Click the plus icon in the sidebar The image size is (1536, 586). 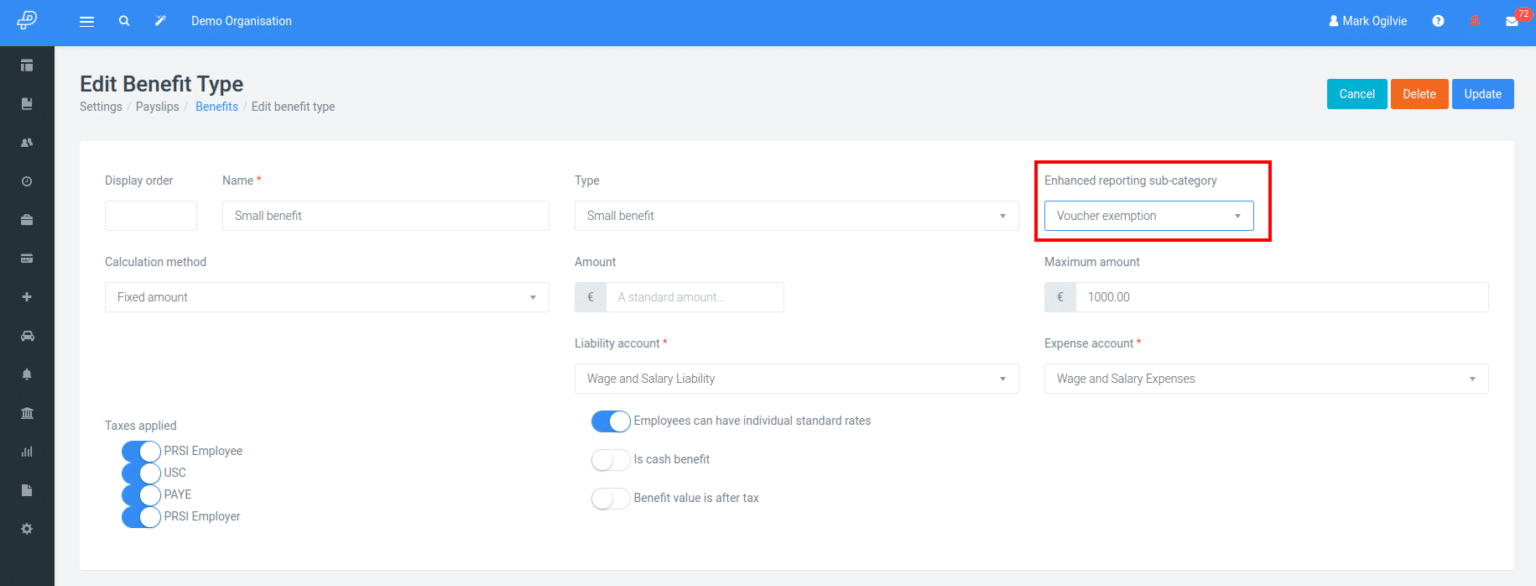27,296
